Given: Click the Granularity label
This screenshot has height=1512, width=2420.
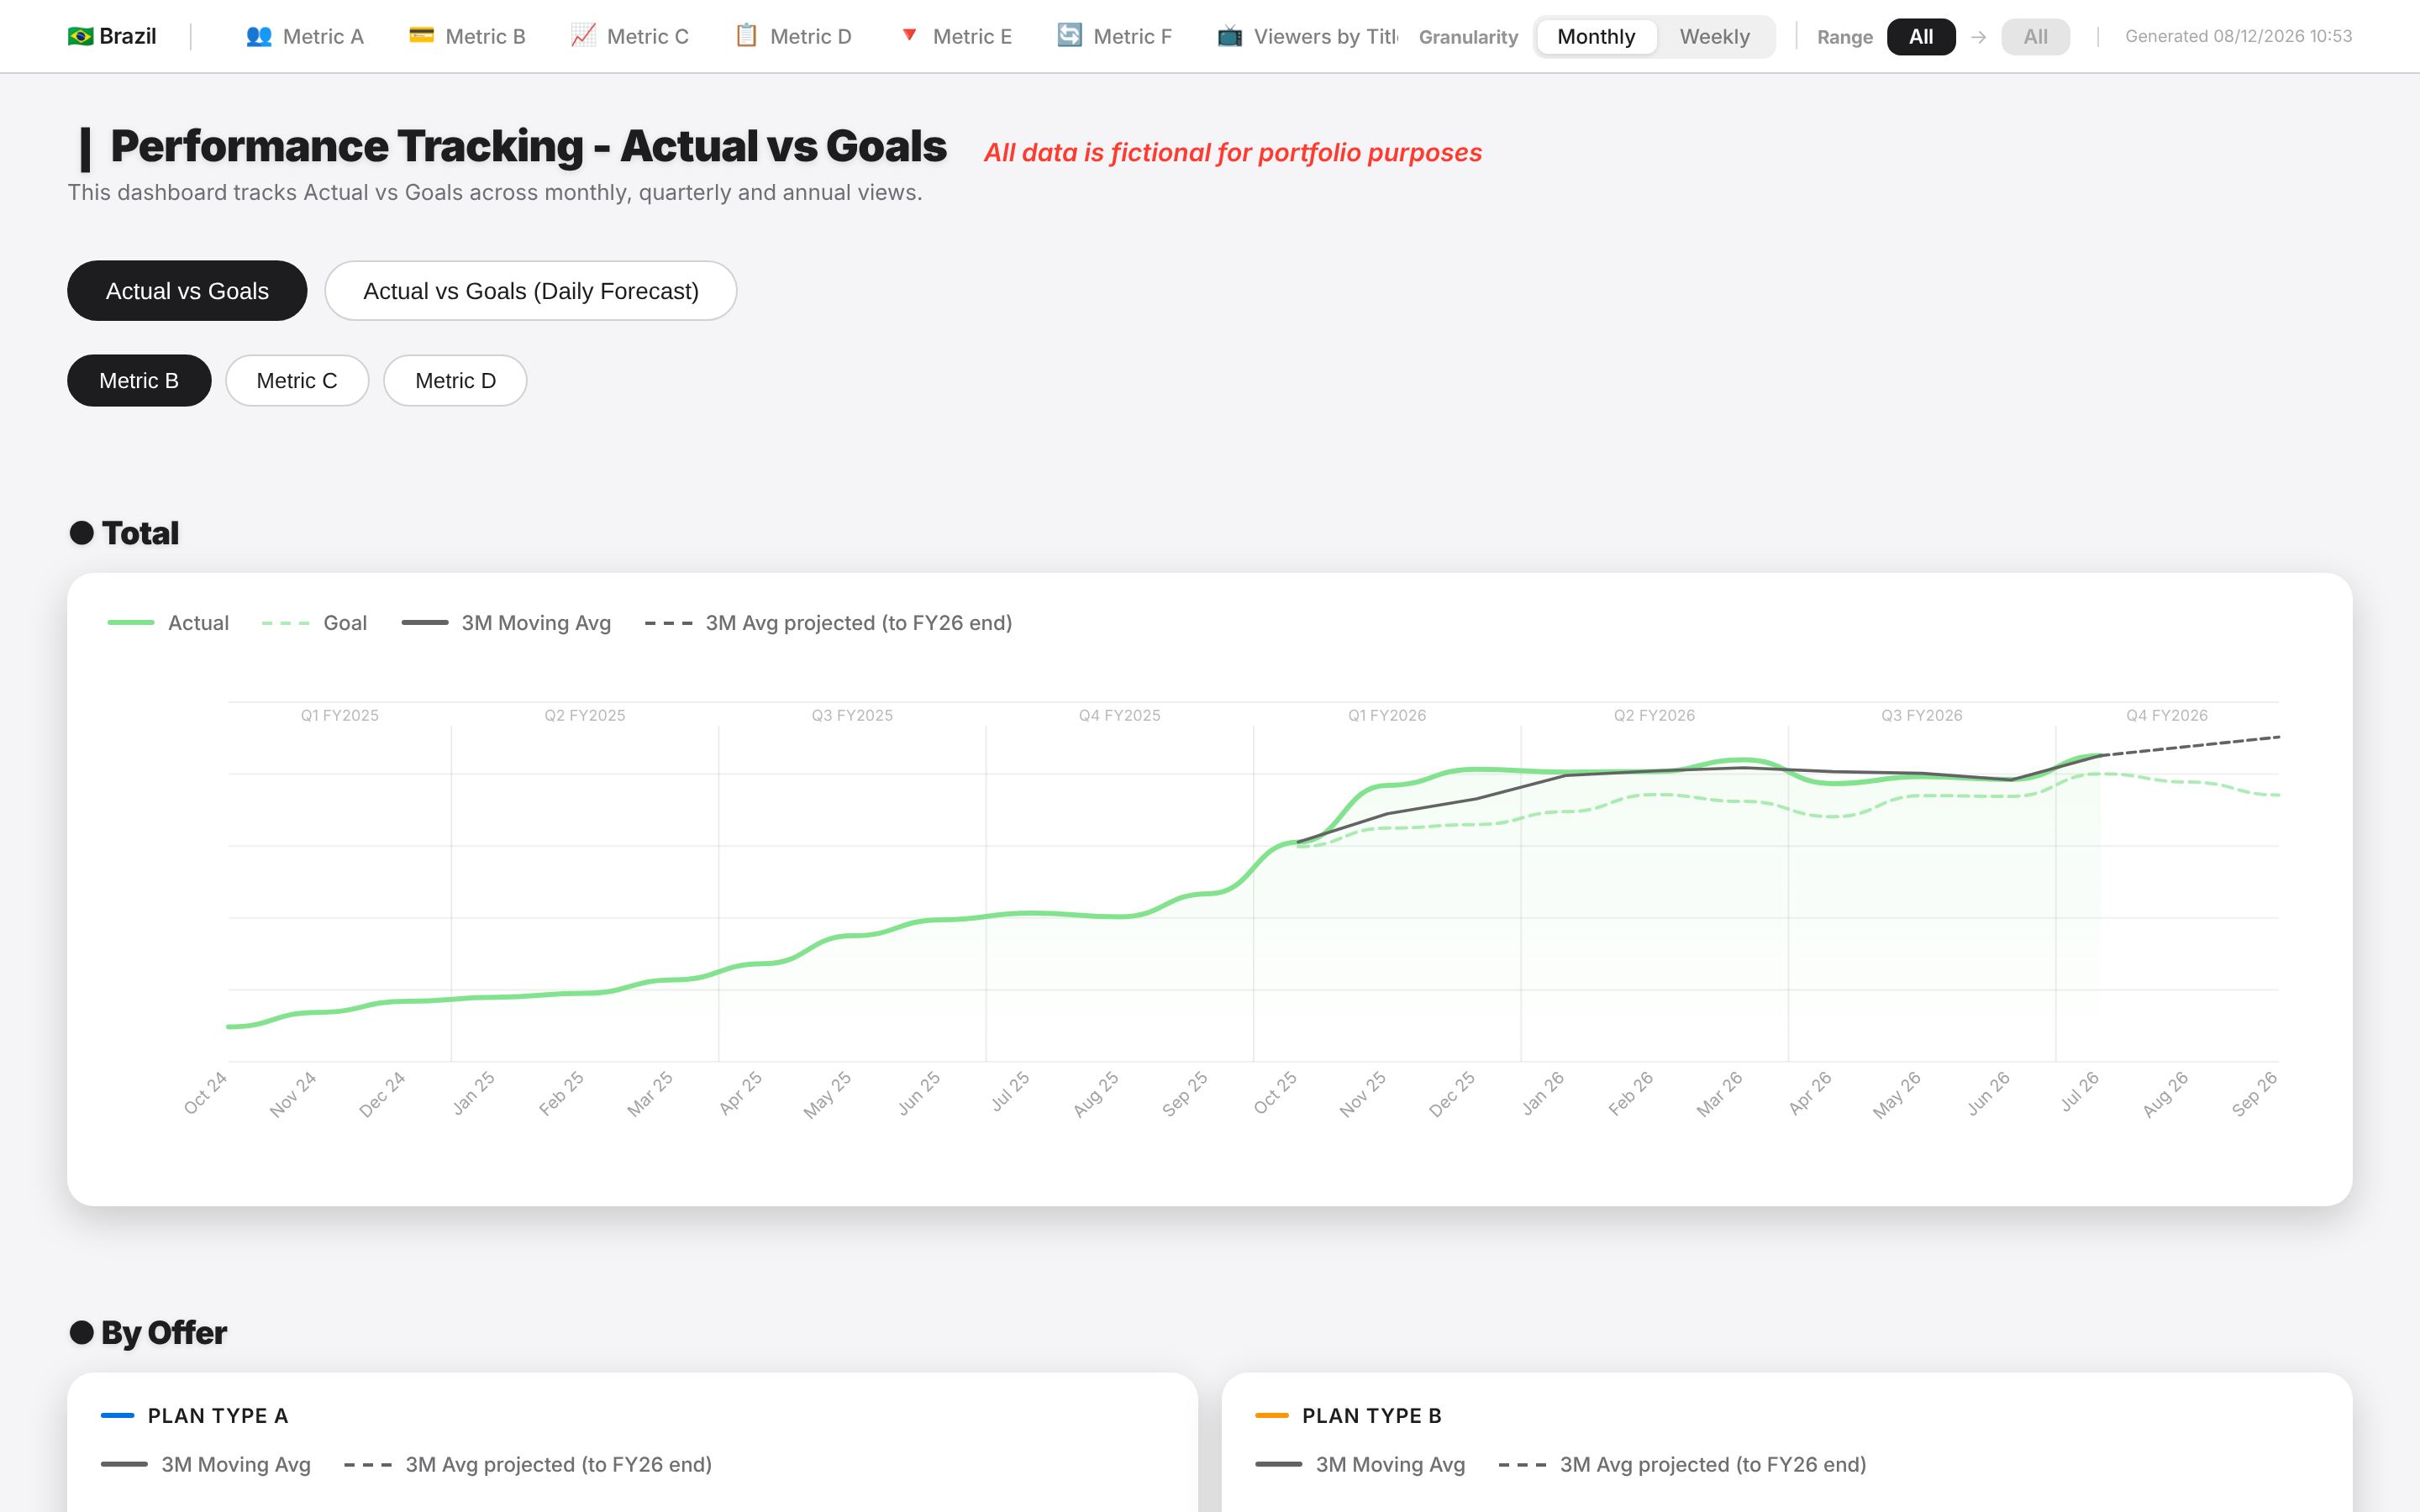Looking at the screenshot, I should coord(1468,37).
